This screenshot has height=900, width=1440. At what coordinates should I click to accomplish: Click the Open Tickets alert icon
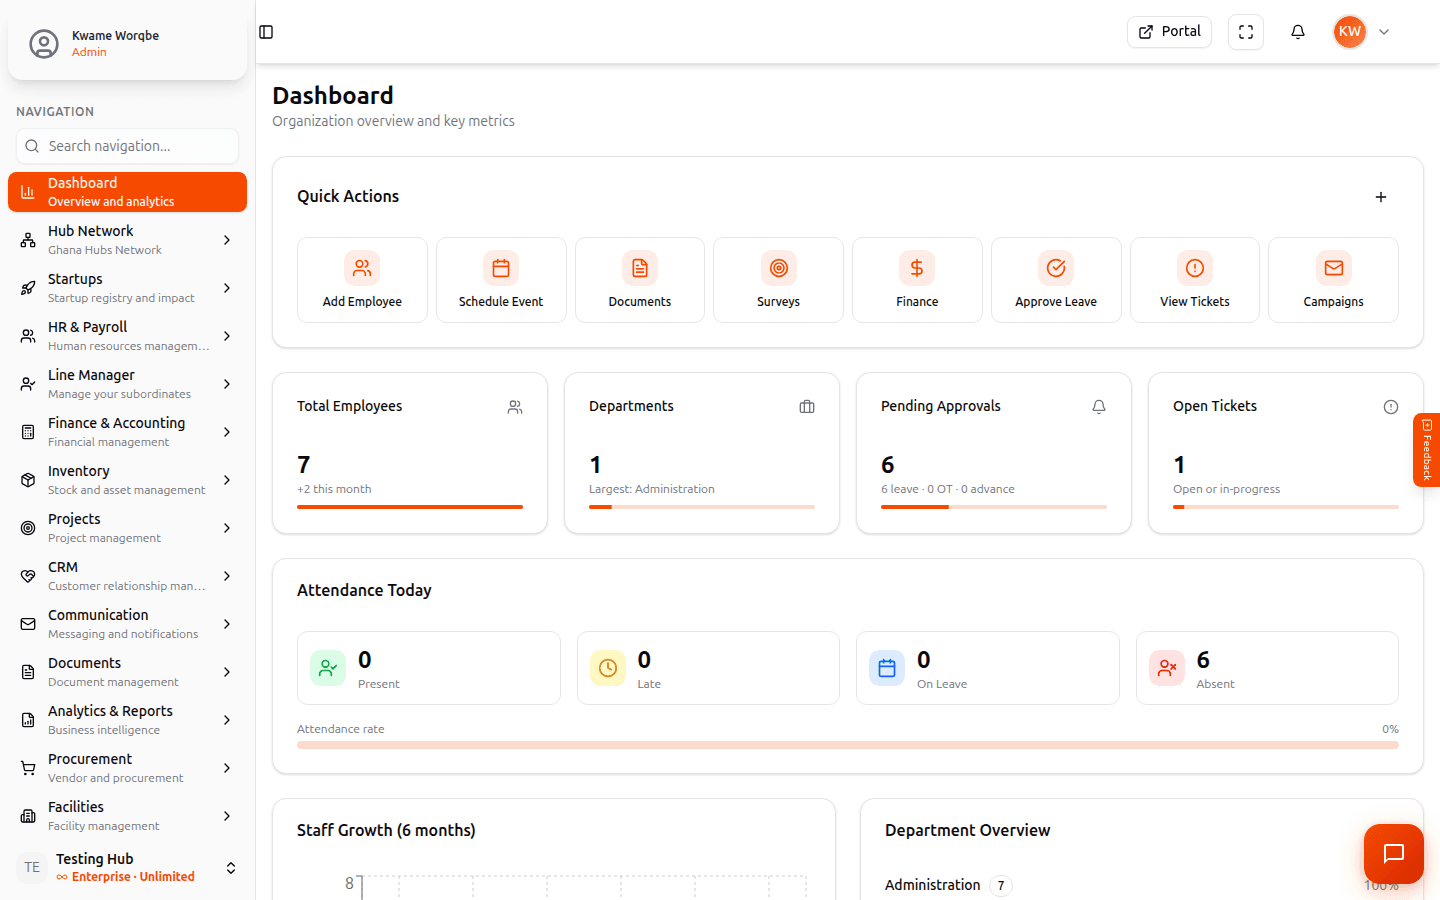(x=1391, y=407)
